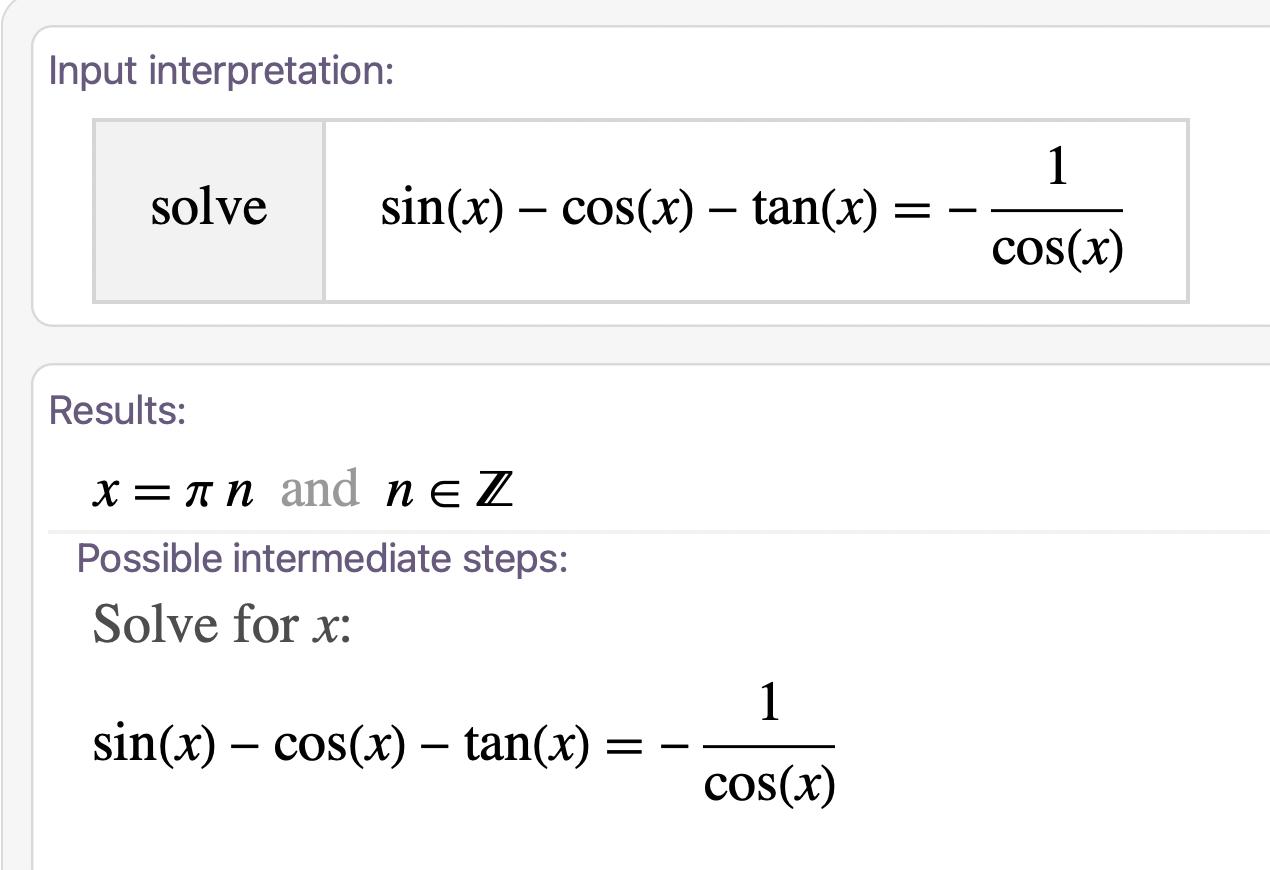The image size is (1270, 870).
Task: Click the gray "and" in the result
Action: (319, 489)
